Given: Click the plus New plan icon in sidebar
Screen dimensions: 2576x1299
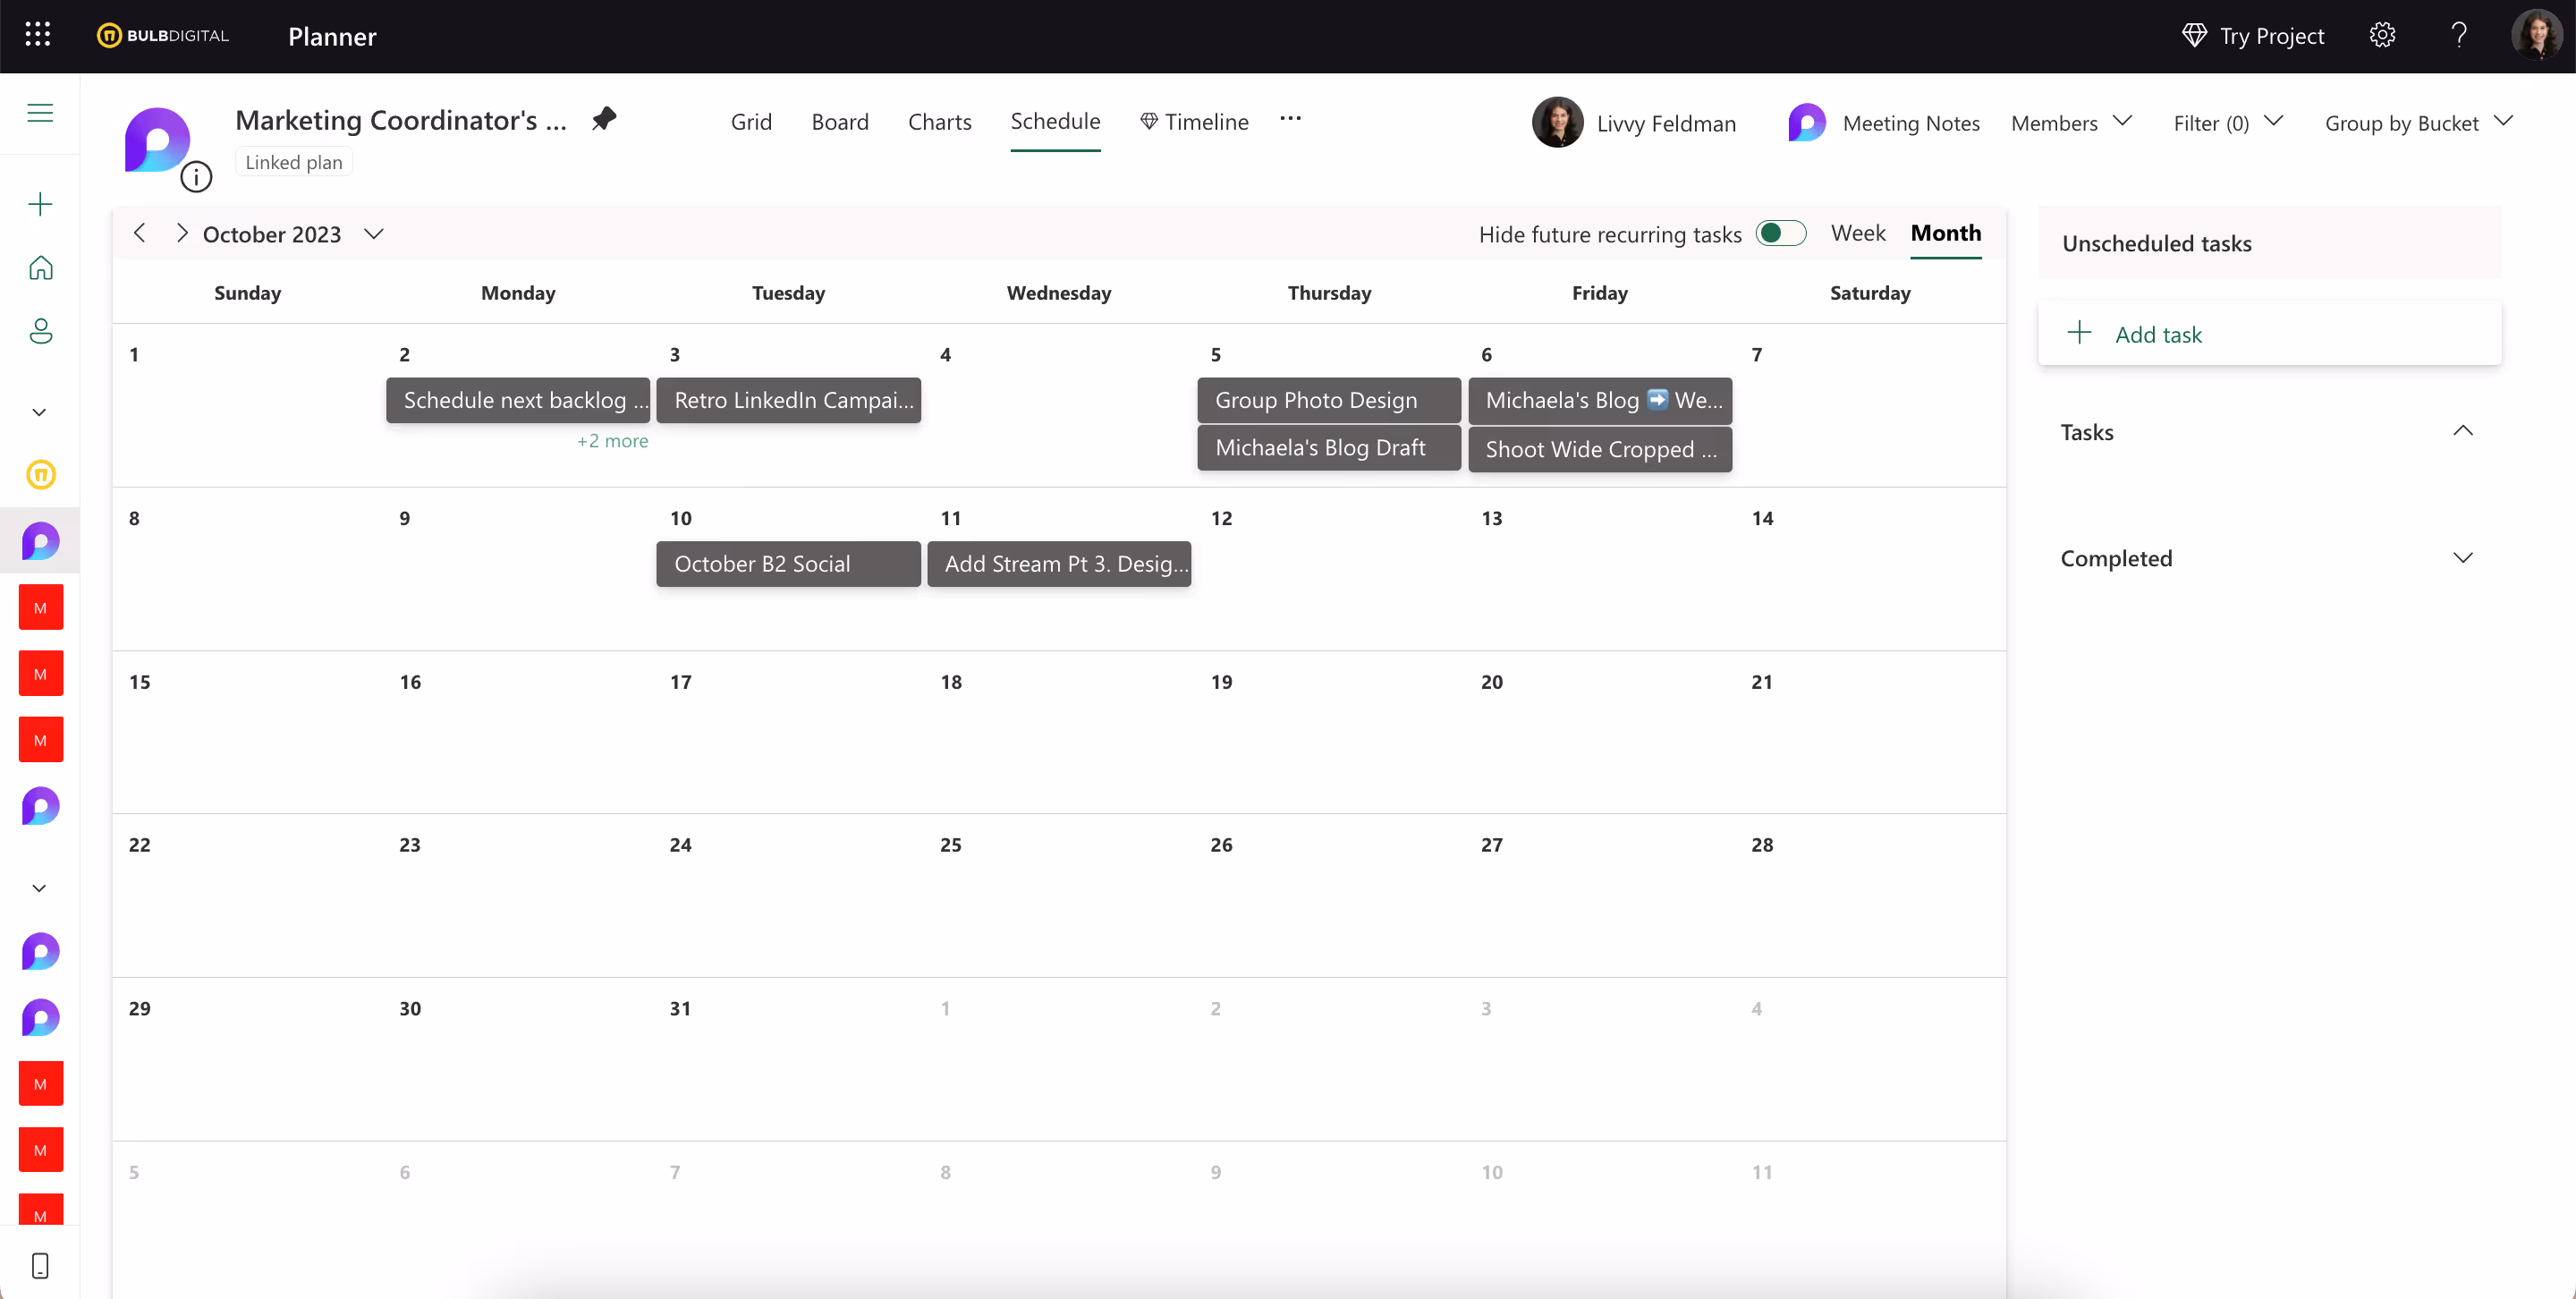Looking at the screenshot, I should pyautogui.click(x=40, y=204).
